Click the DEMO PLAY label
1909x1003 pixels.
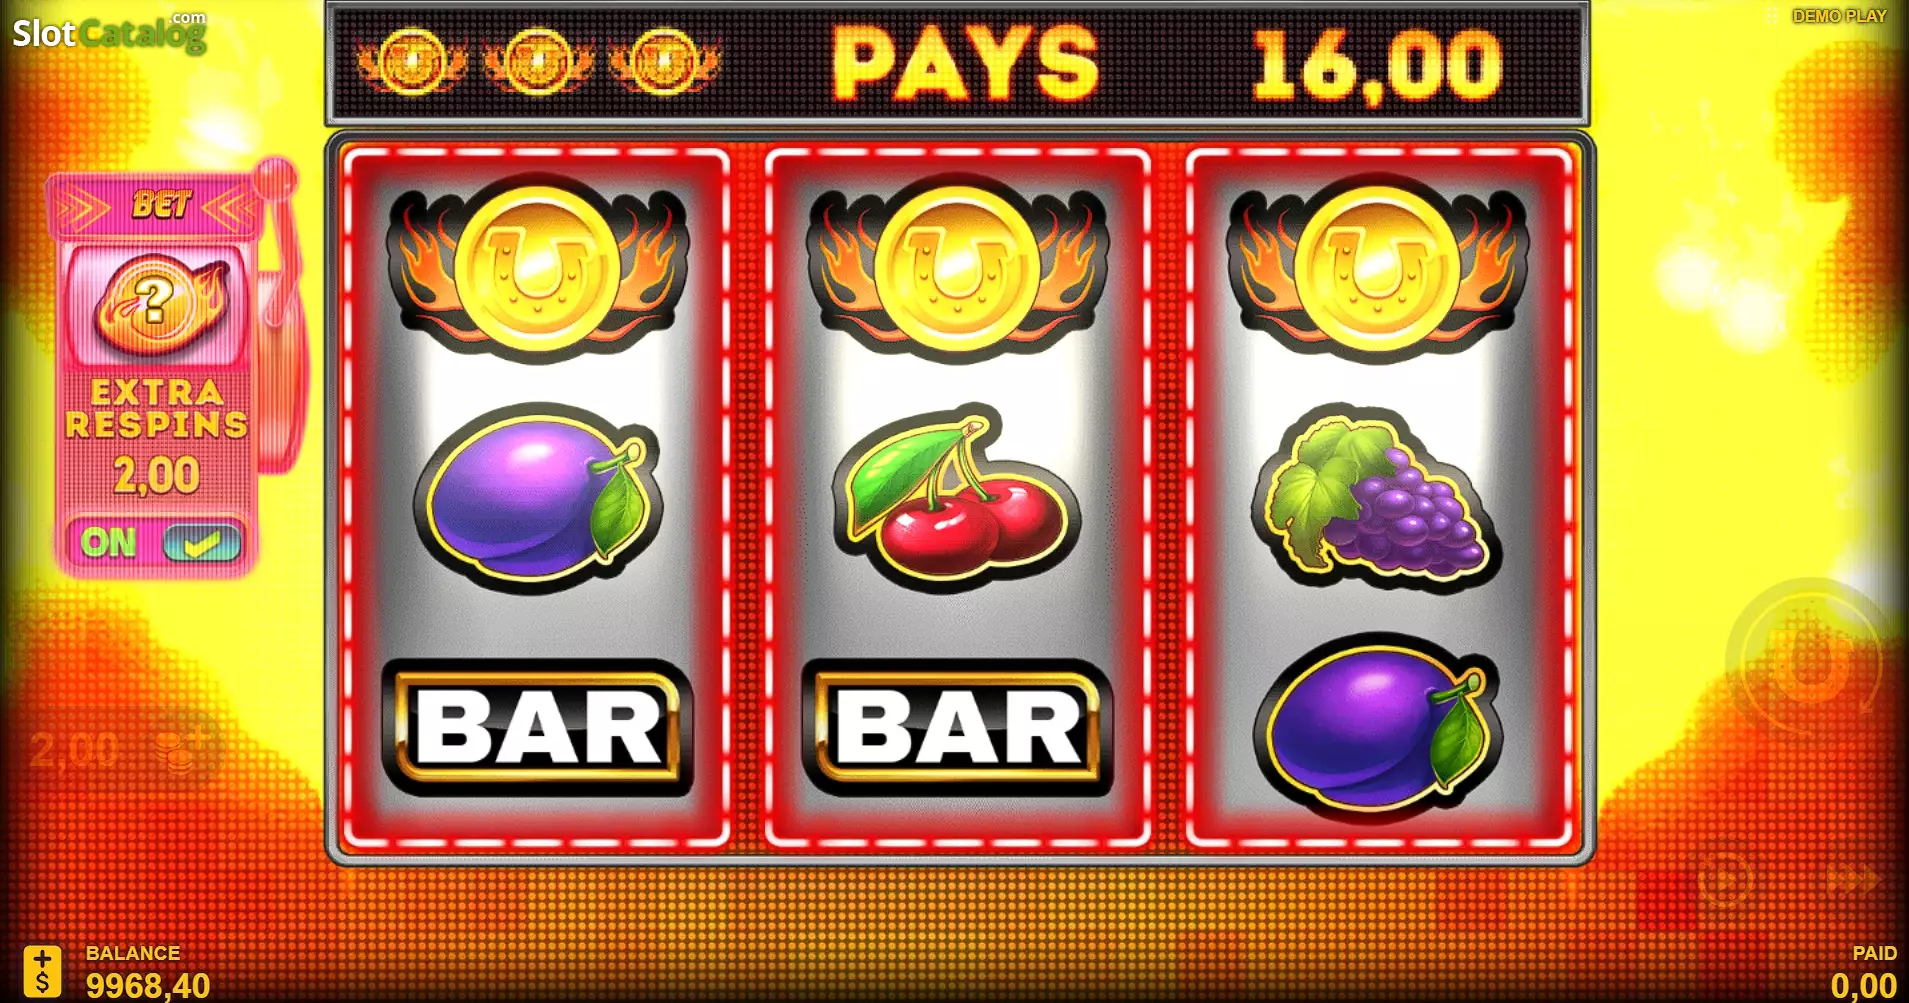1838,16
